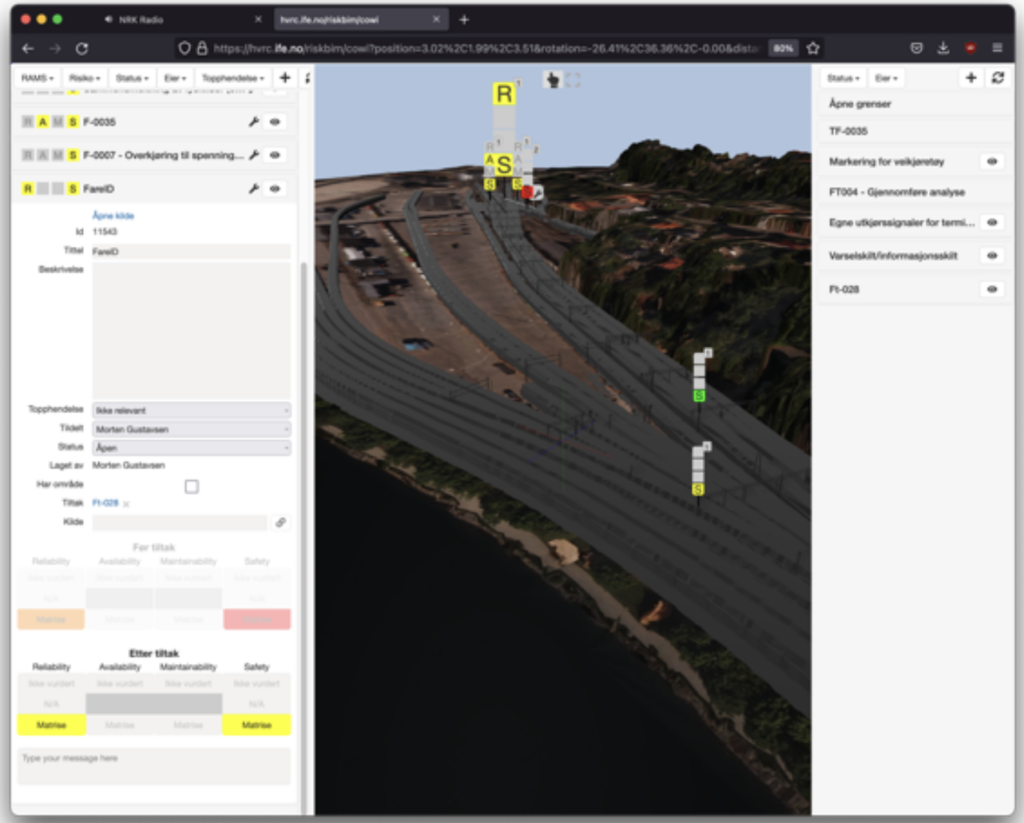Open the wrench tool for F-0007 row
Viewport: 1024px width, 823px height.
(253, 155)
